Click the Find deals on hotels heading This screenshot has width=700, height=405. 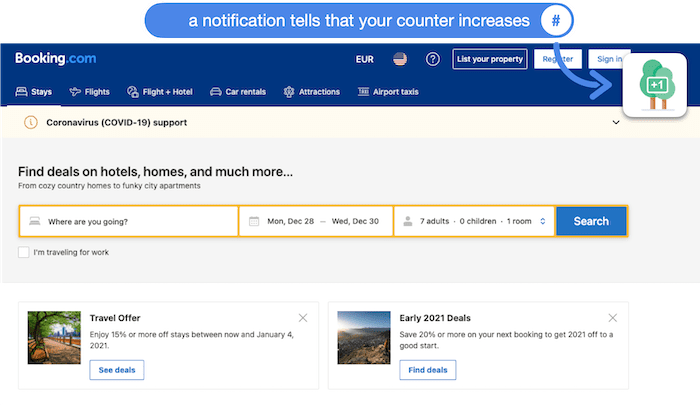pyautogui.click(x=155, y=171)
